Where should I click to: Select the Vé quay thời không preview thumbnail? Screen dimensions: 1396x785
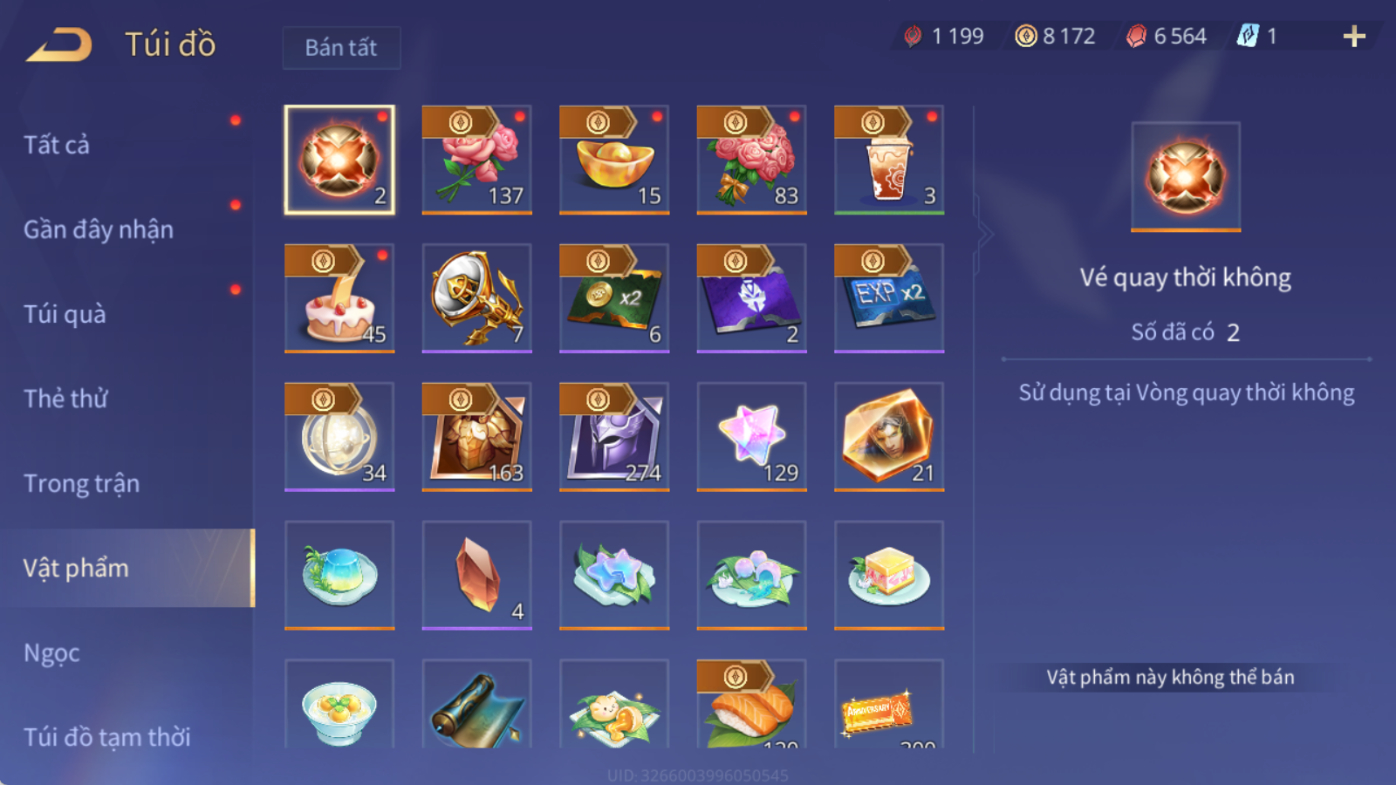(x=1186, y=177)
